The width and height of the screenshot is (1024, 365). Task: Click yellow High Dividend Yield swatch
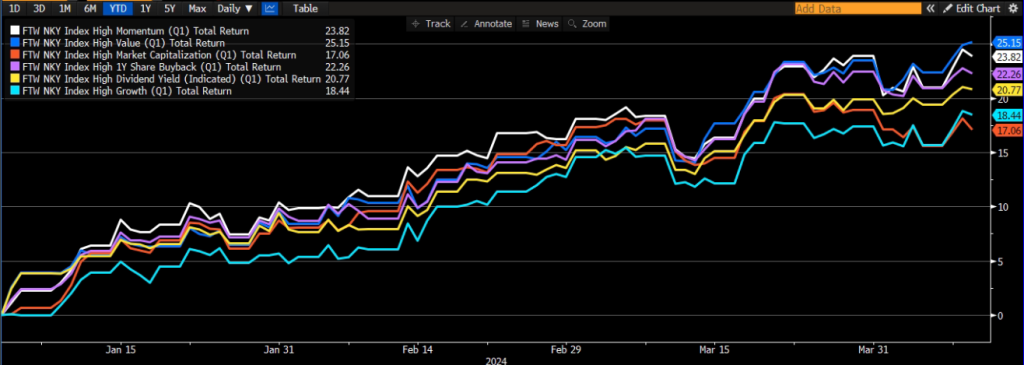[x=16, y=79]
